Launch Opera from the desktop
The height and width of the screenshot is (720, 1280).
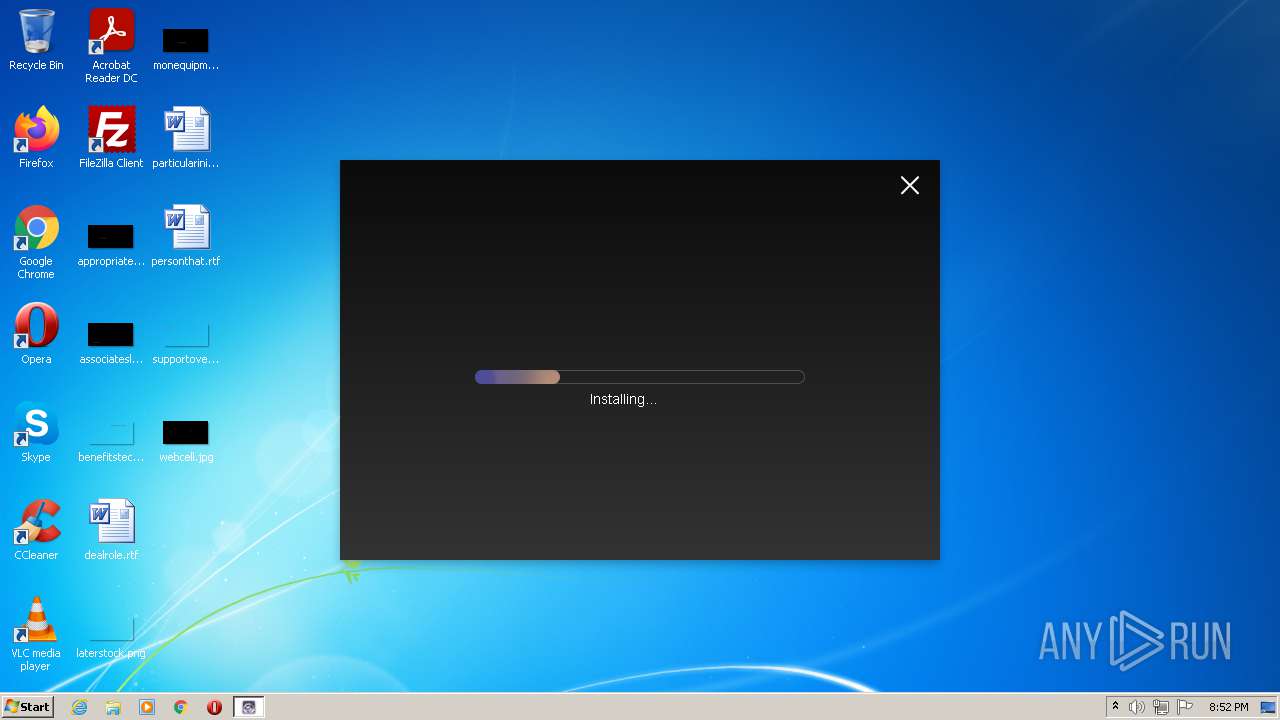pyautogui.click(x=36, y=334)
